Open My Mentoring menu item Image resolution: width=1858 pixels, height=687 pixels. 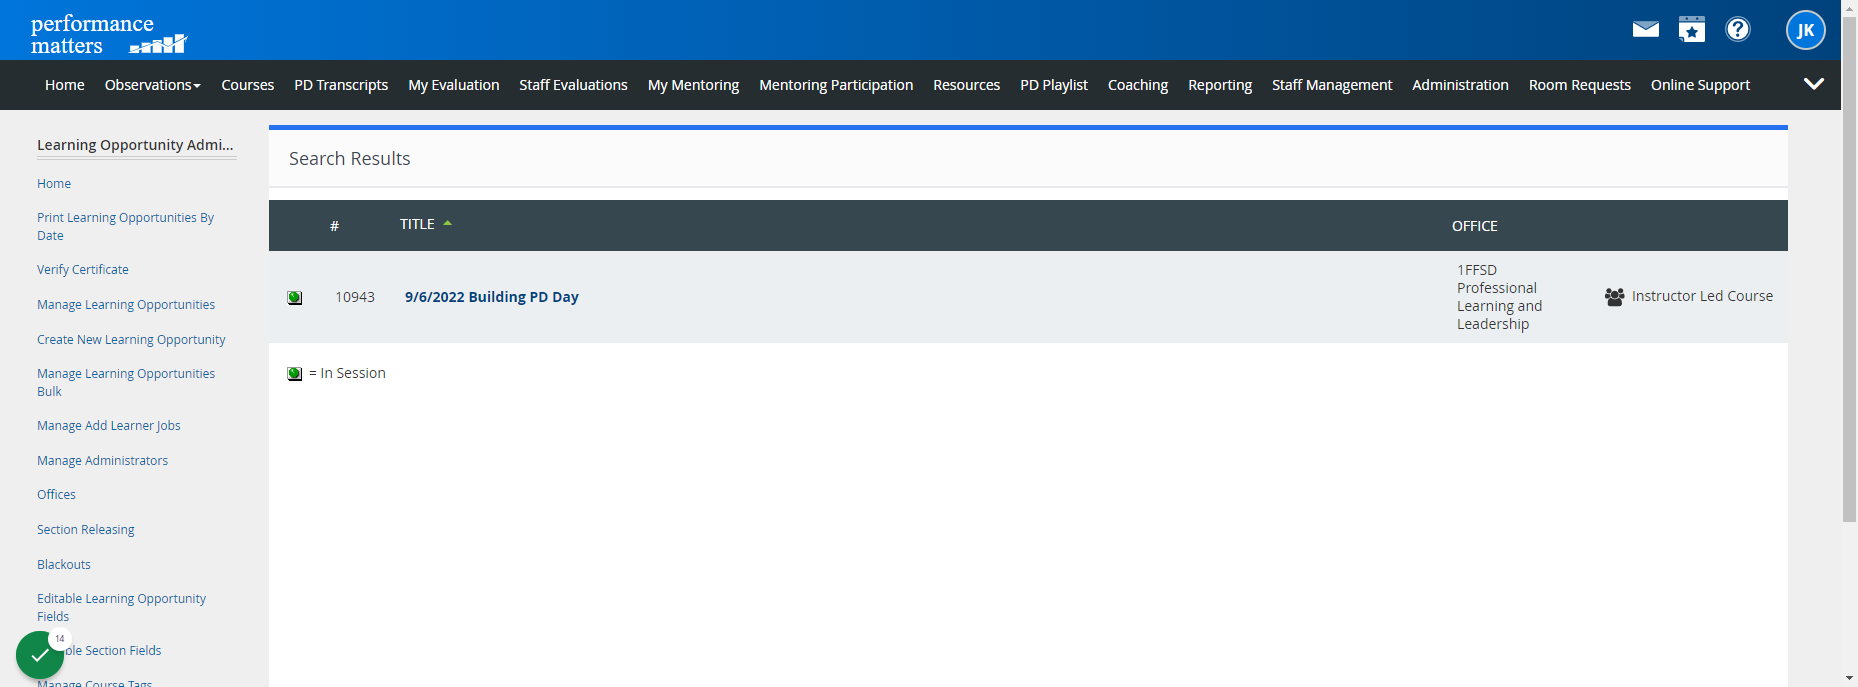click(693, 85)
